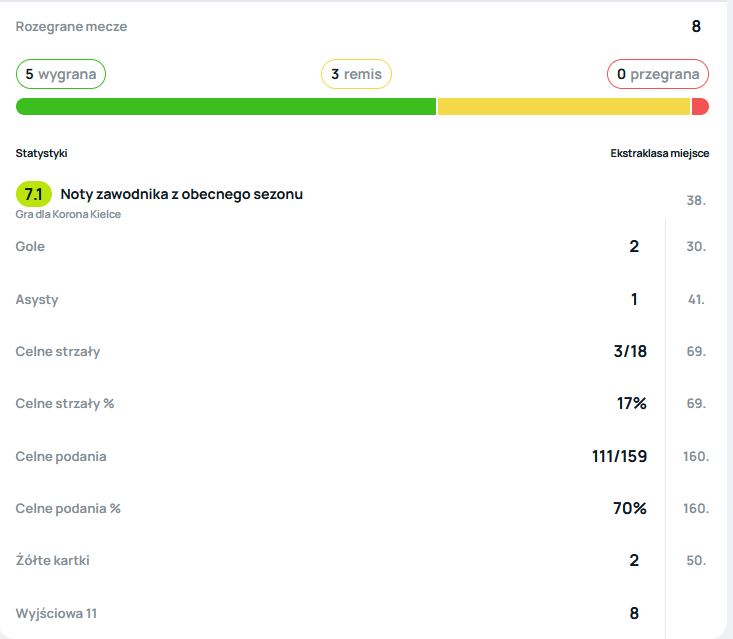733x639 pixels.
Task: Click the 3 remis pill
Action: 356,74
